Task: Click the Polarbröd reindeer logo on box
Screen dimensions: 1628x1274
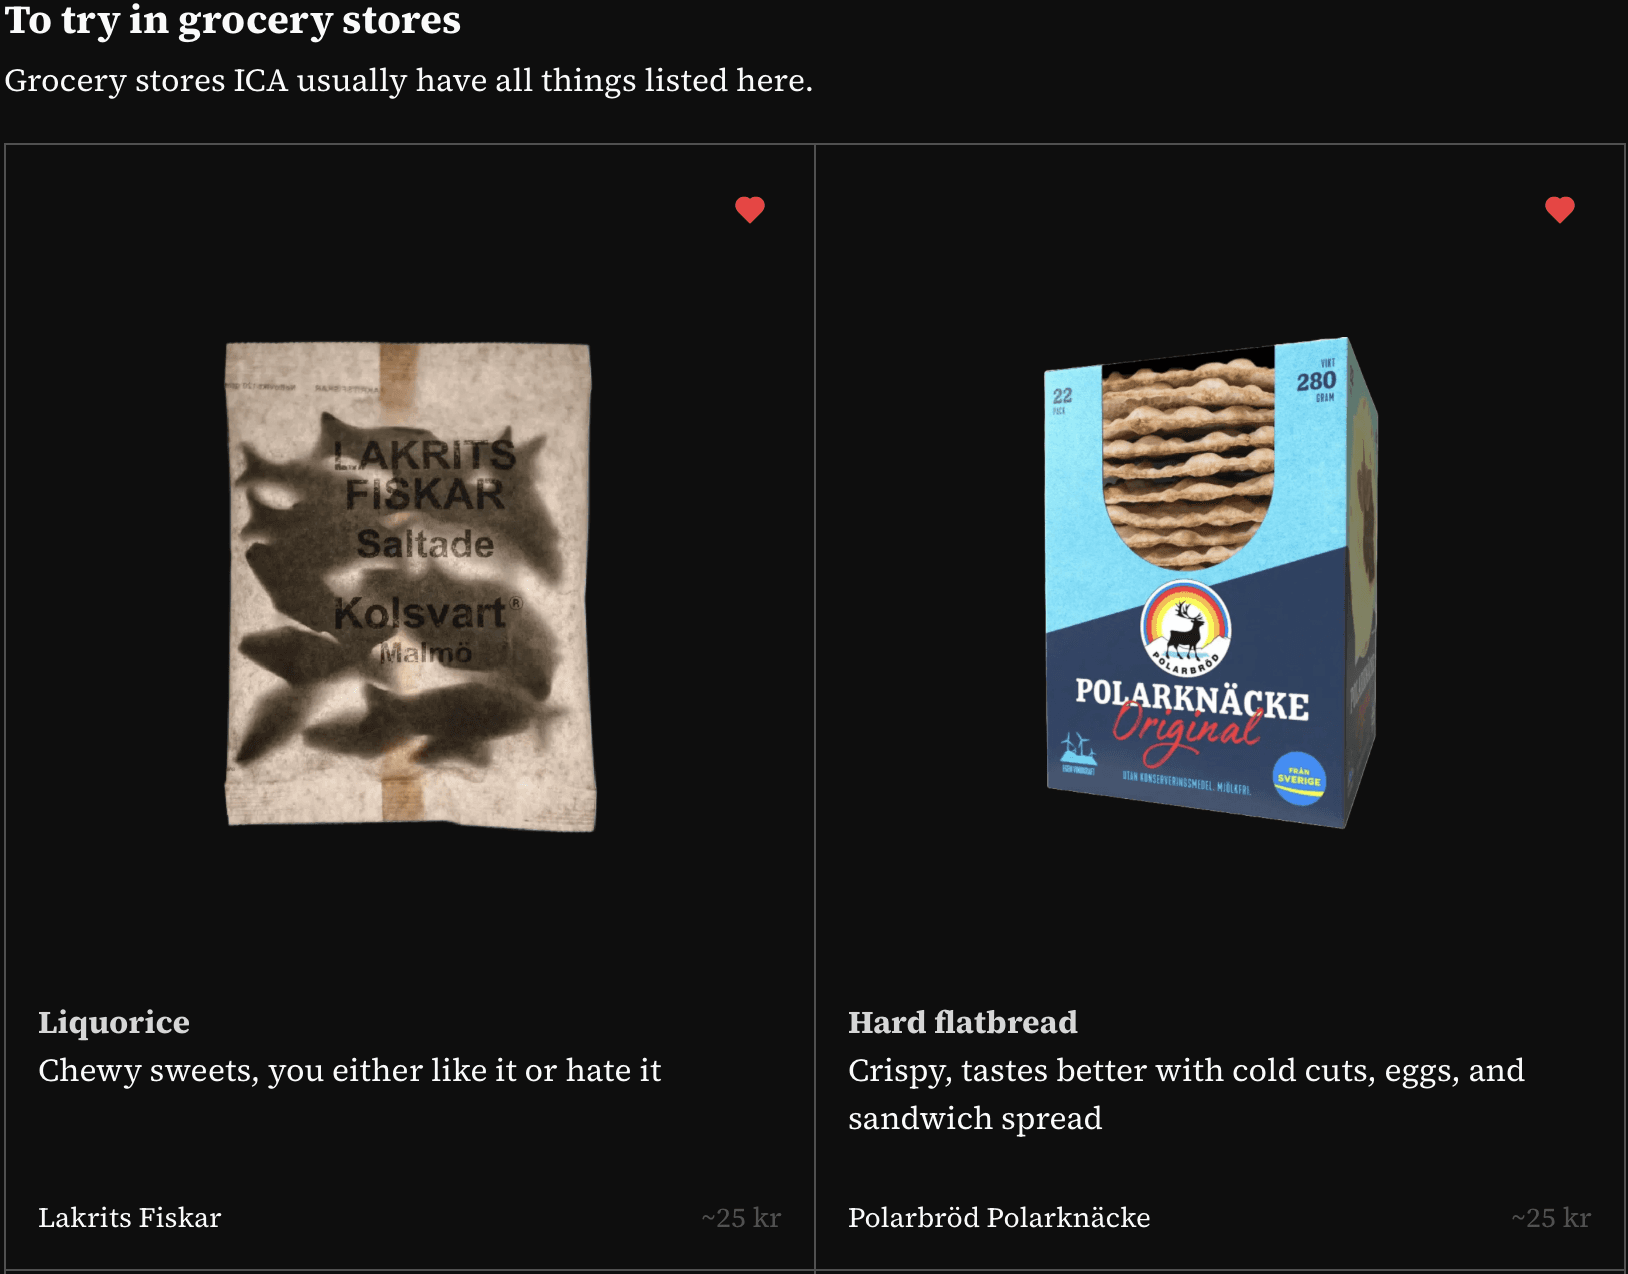Action: [x=1186, y=627]
